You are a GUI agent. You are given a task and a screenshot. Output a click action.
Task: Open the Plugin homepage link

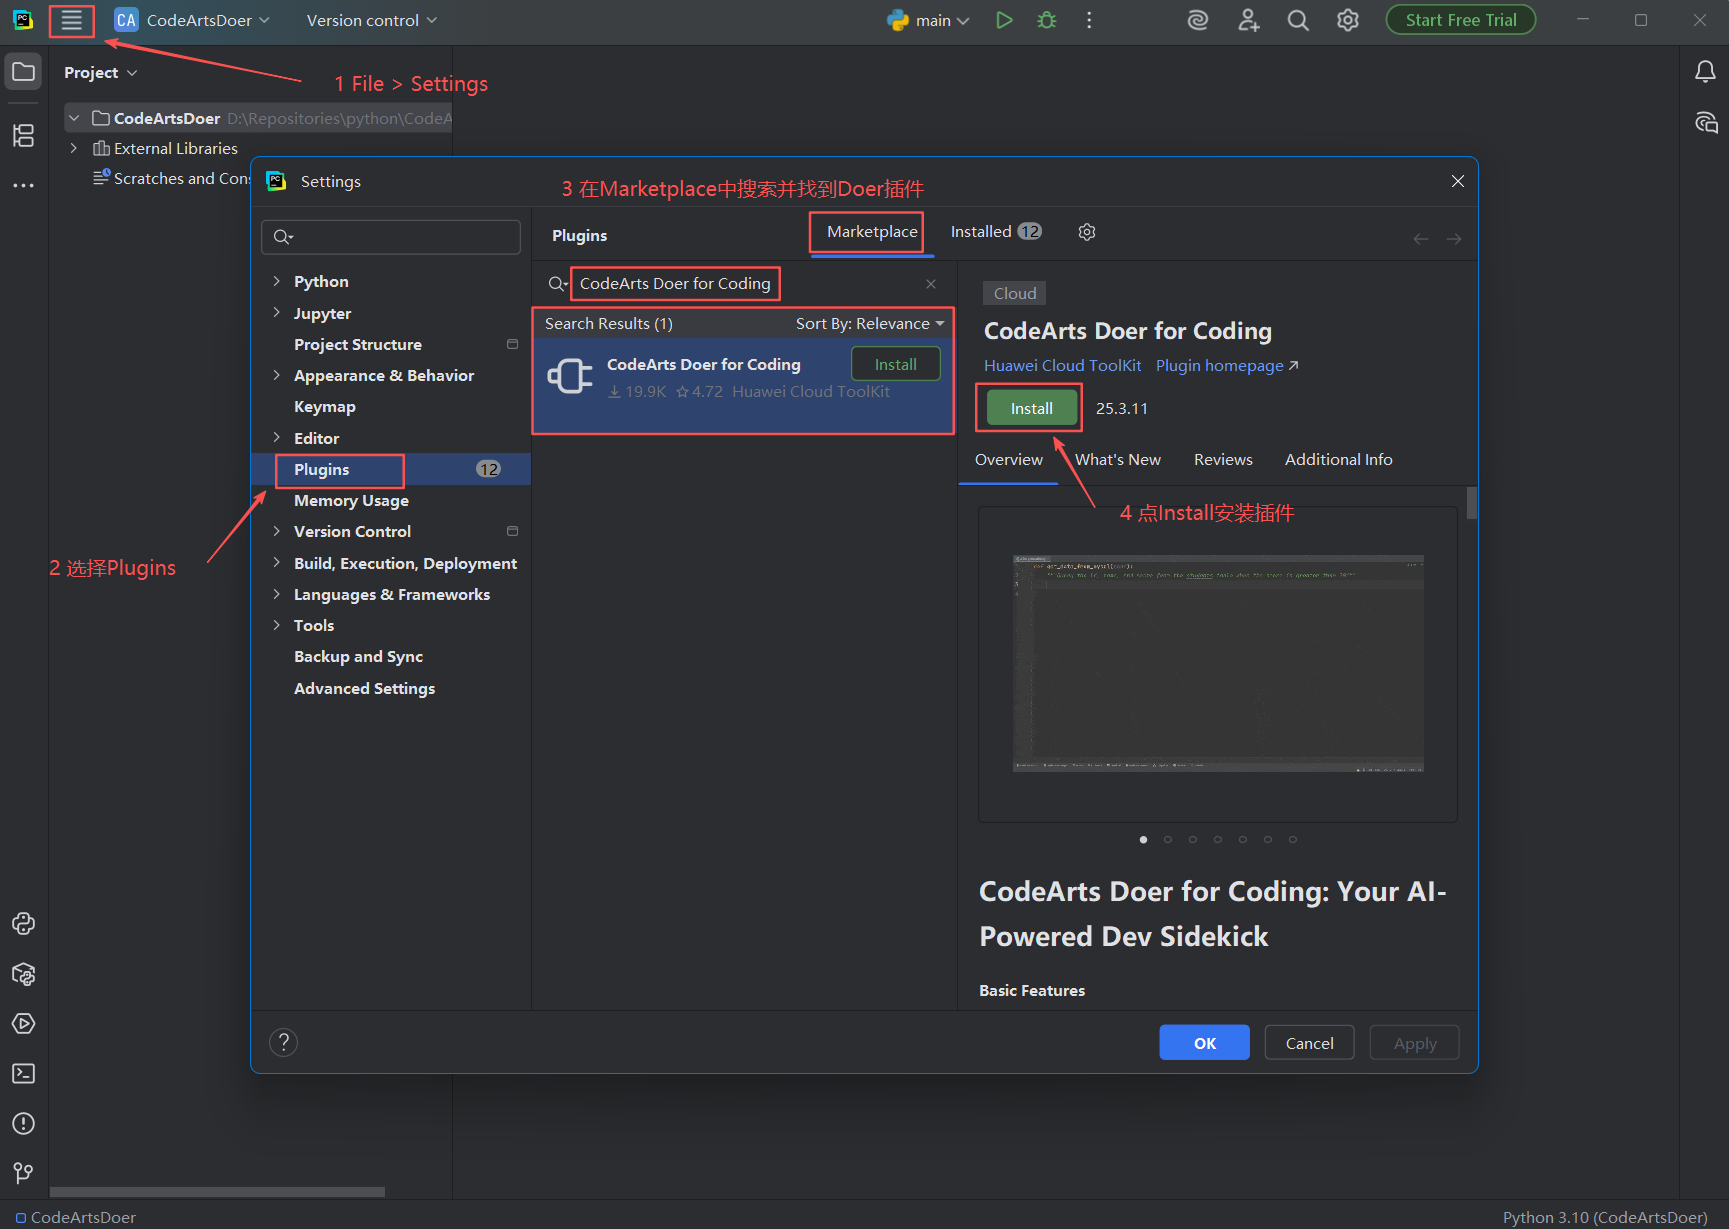click(1227, 366)
